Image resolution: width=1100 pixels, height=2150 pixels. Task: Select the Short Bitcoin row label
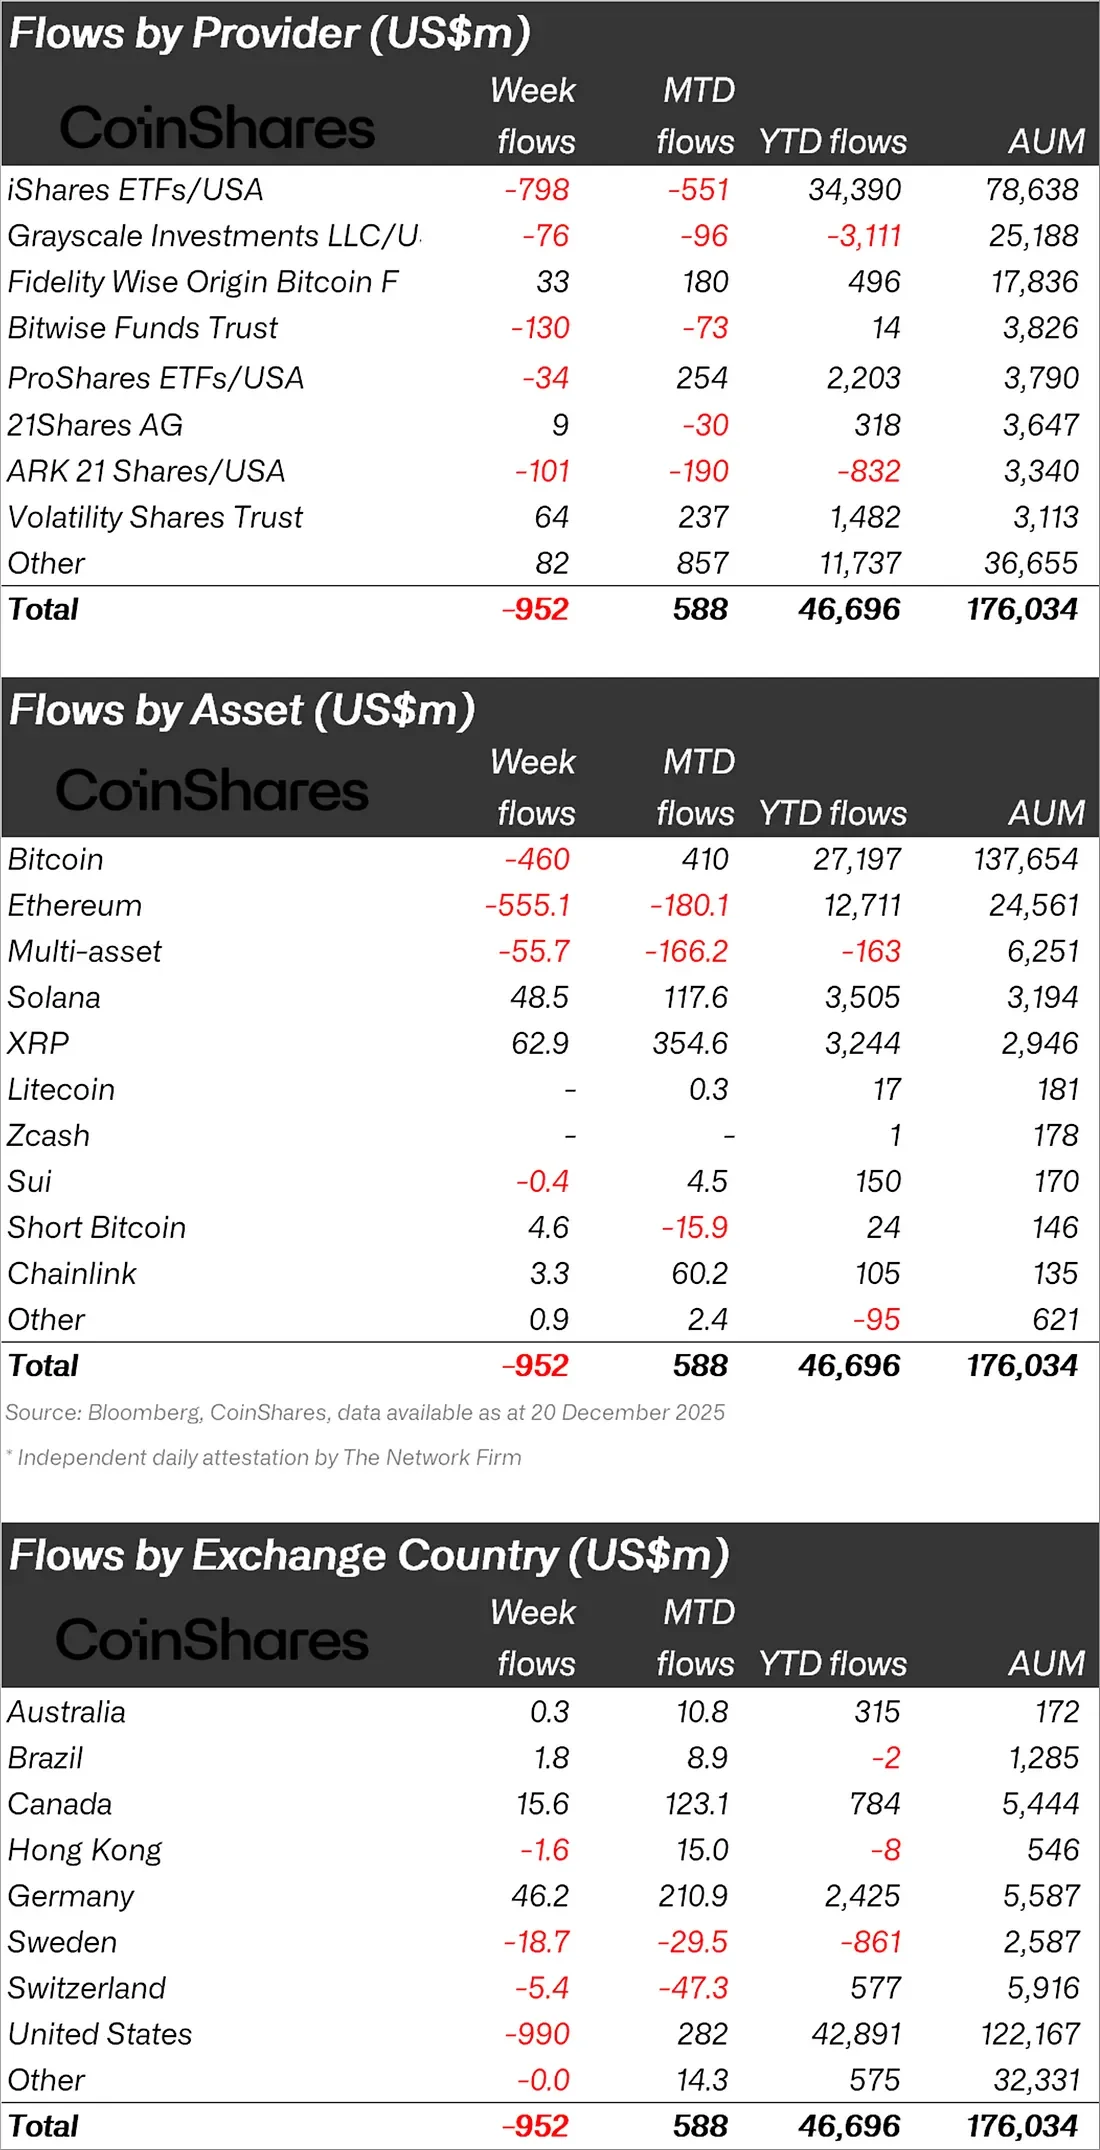pyautogui.click(x=97, y=1228)
